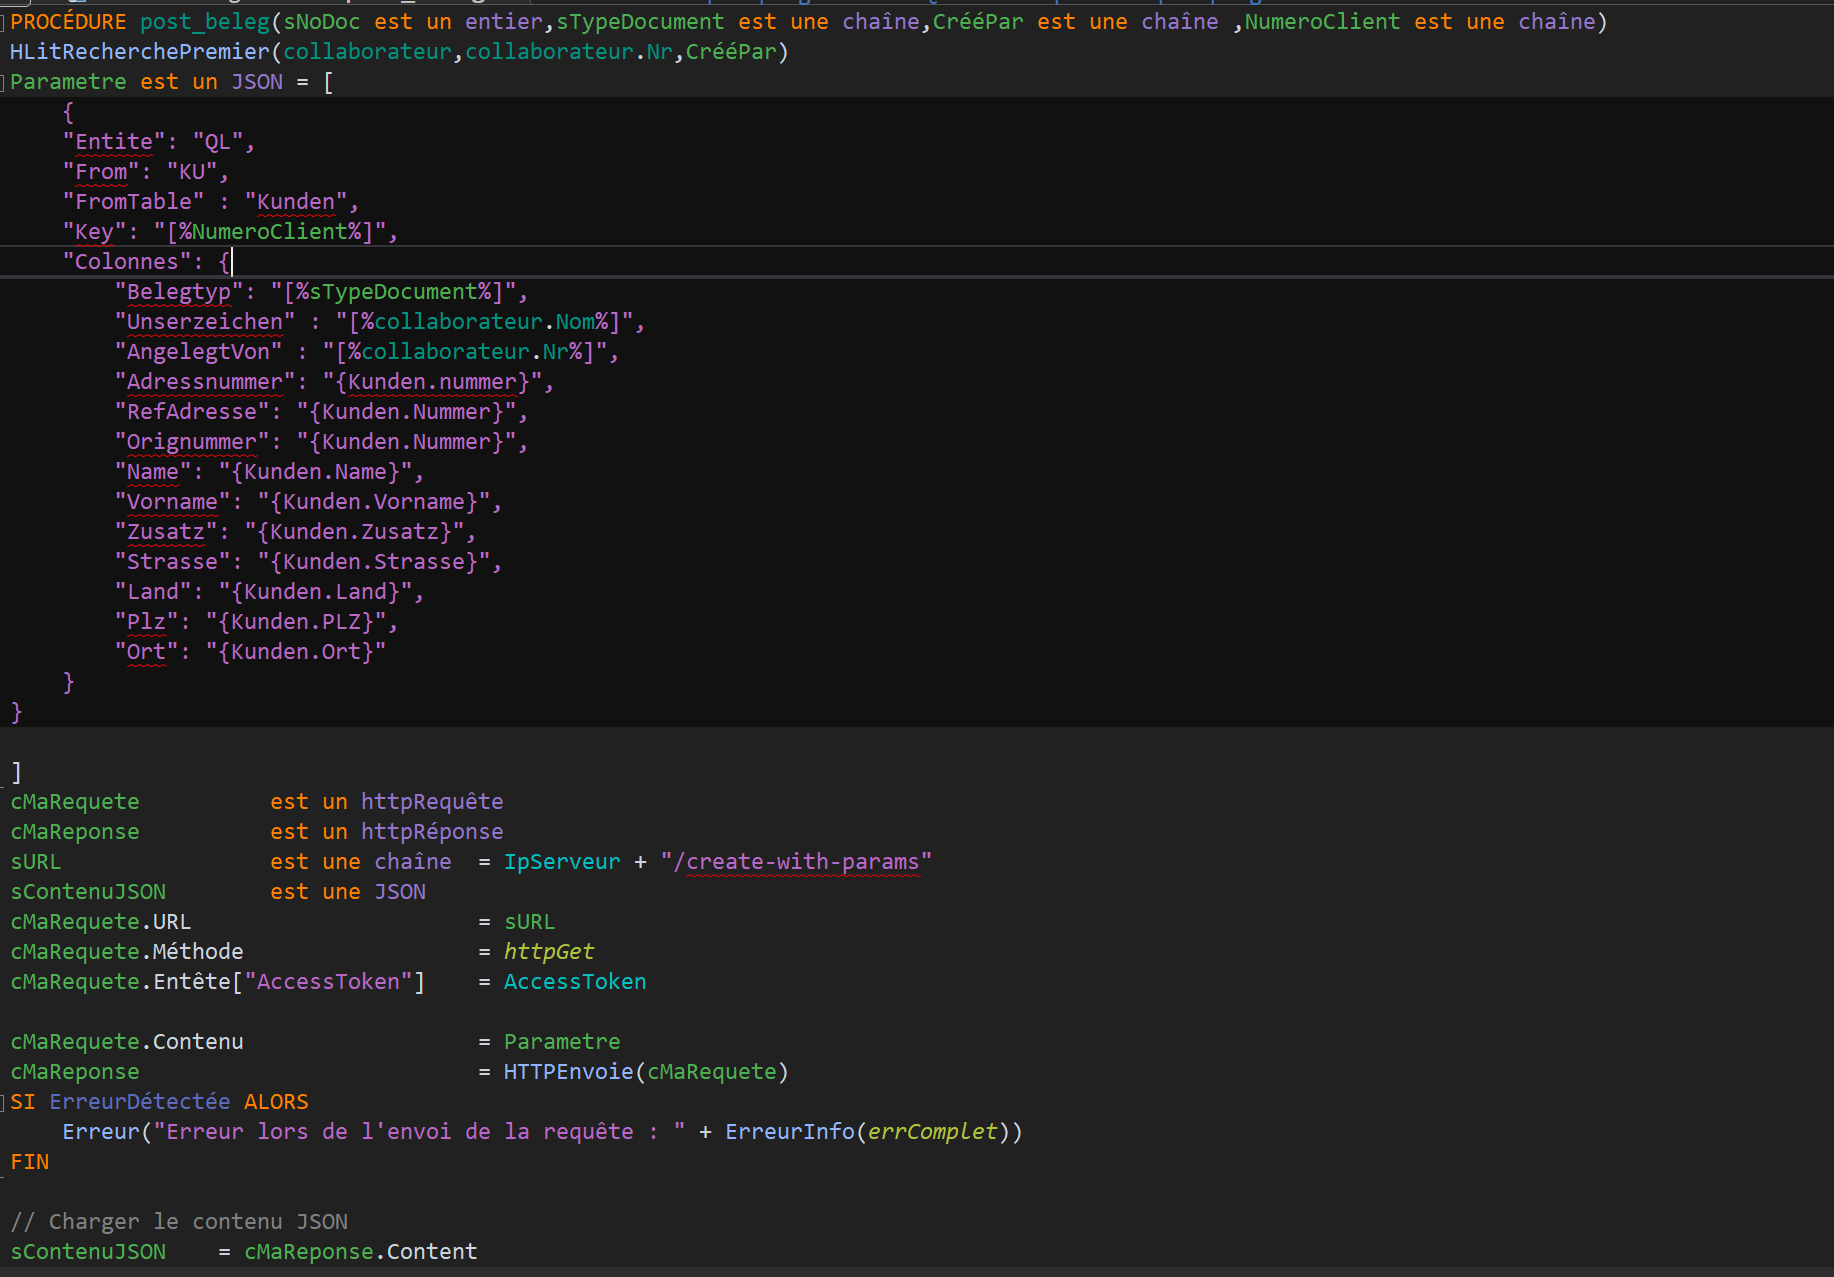Collapse the PROCÉDURE post_beleg code block
The width and height of the screenshot is (1834, 1277).
tap(3, 22)
